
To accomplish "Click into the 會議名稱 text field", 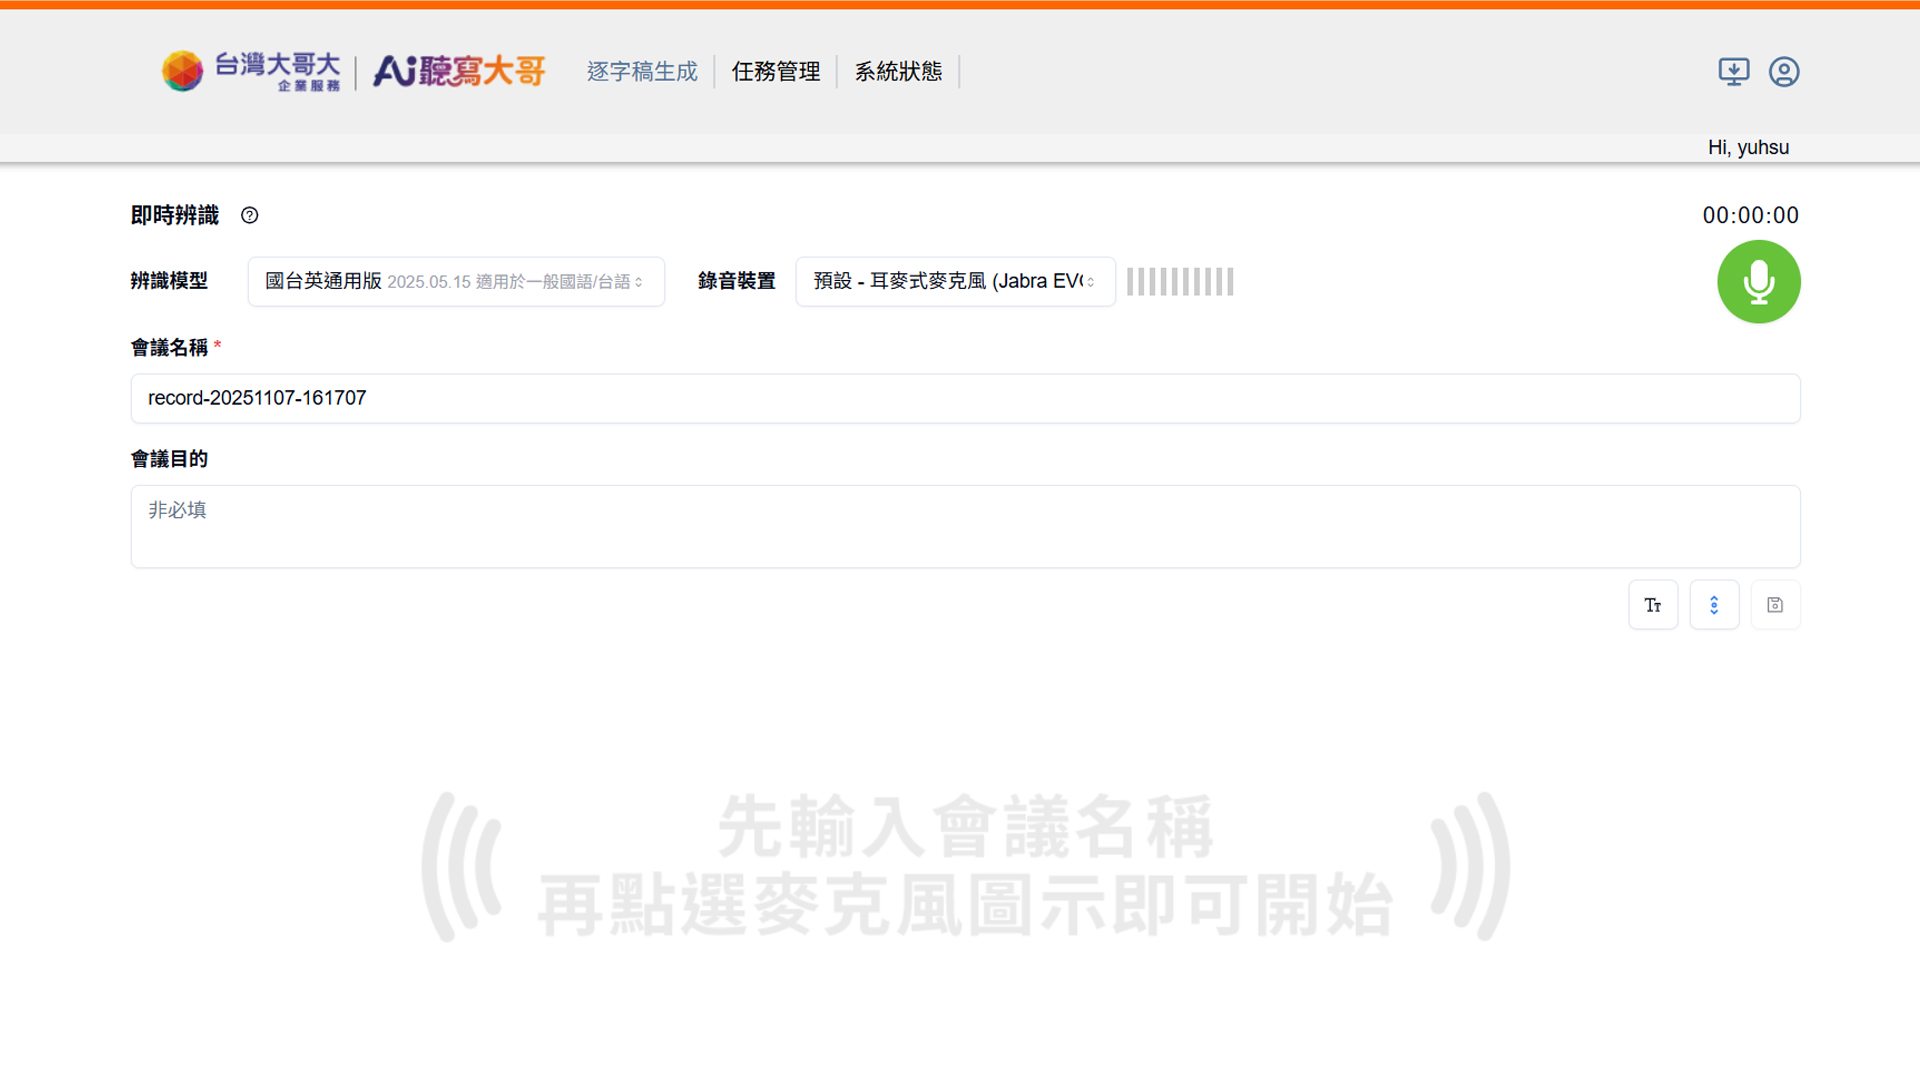I will tap(965, 398).
